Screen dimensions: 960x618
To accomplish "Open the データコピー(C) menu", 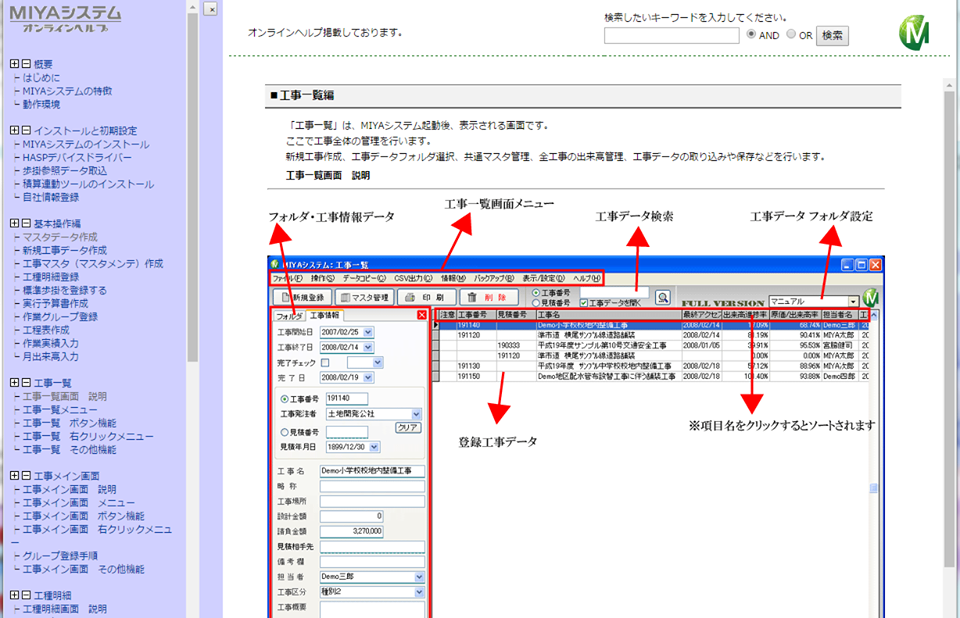I will (364, 279).
